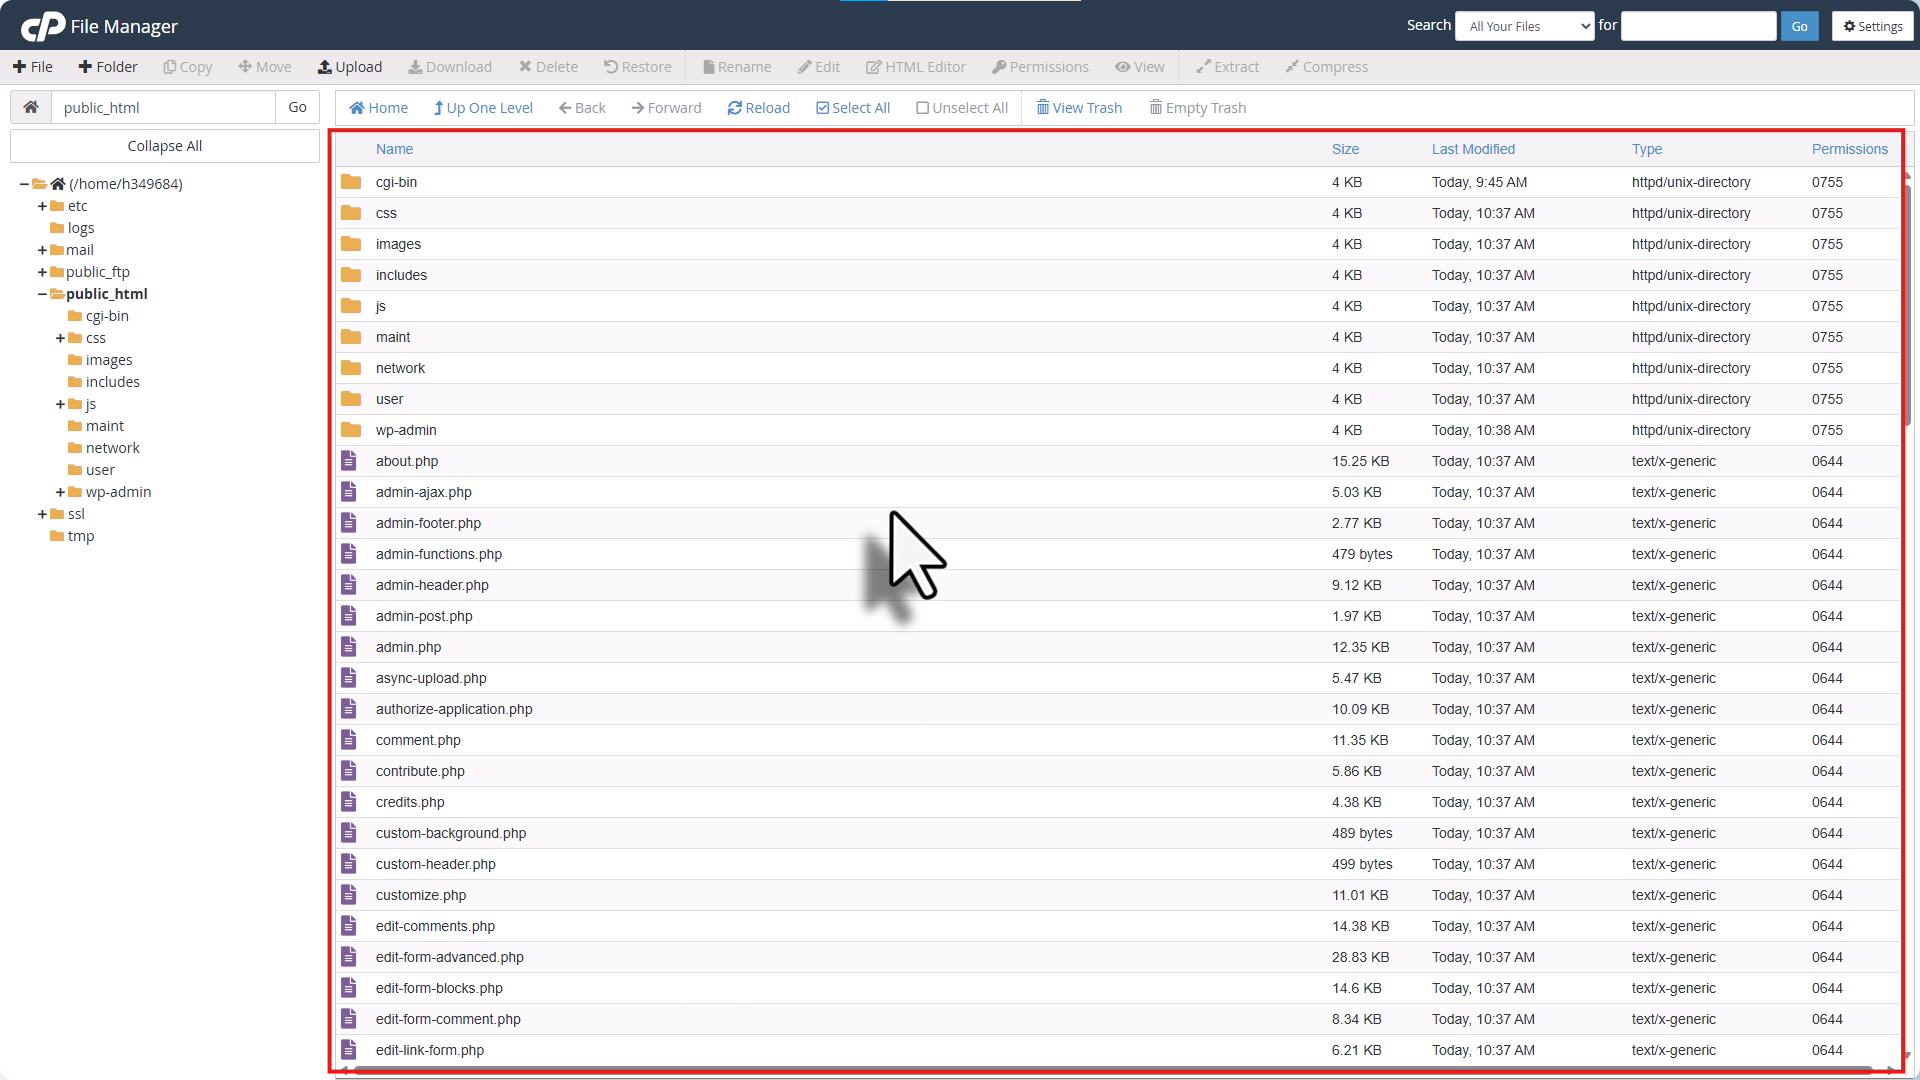Click the Move toolbar button
This screenshot has width=1920, height=1080.
pos(265,67)
